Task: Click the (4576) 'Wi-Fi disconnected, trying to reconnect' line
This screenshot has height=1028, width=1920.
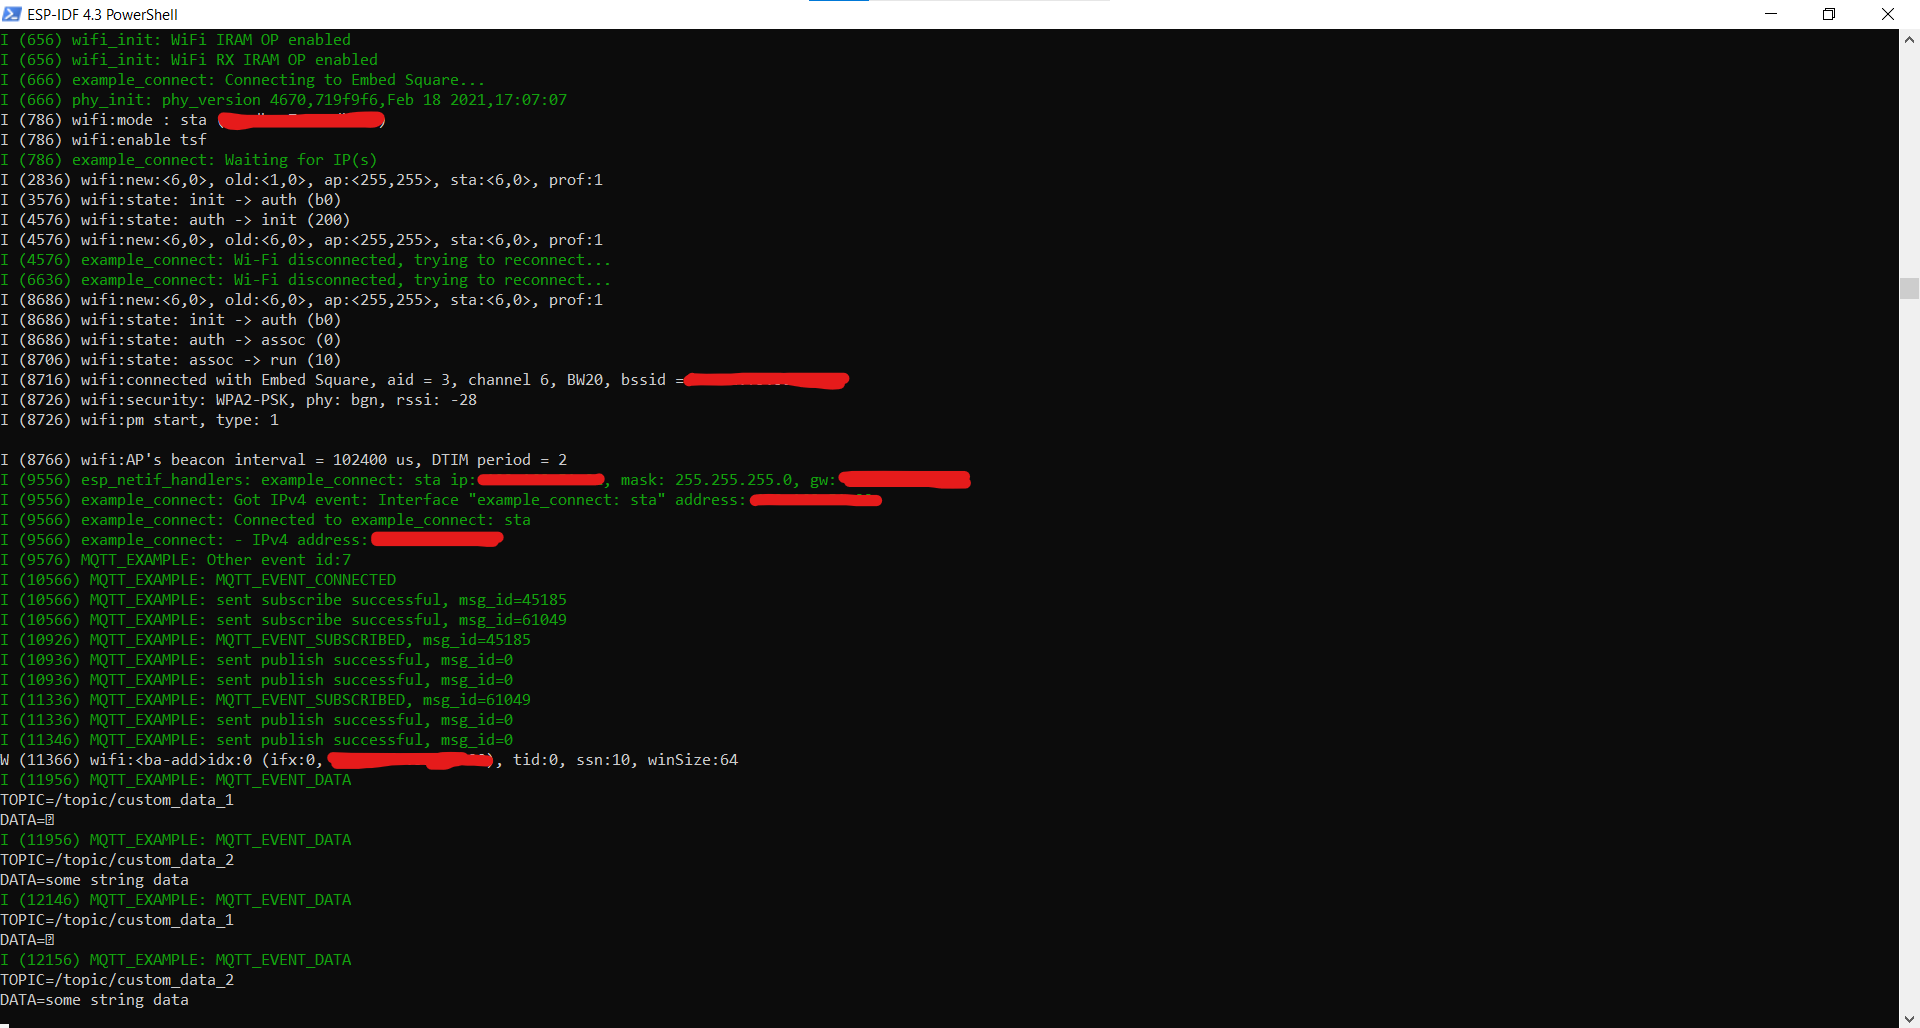Action: coord(305,260)
